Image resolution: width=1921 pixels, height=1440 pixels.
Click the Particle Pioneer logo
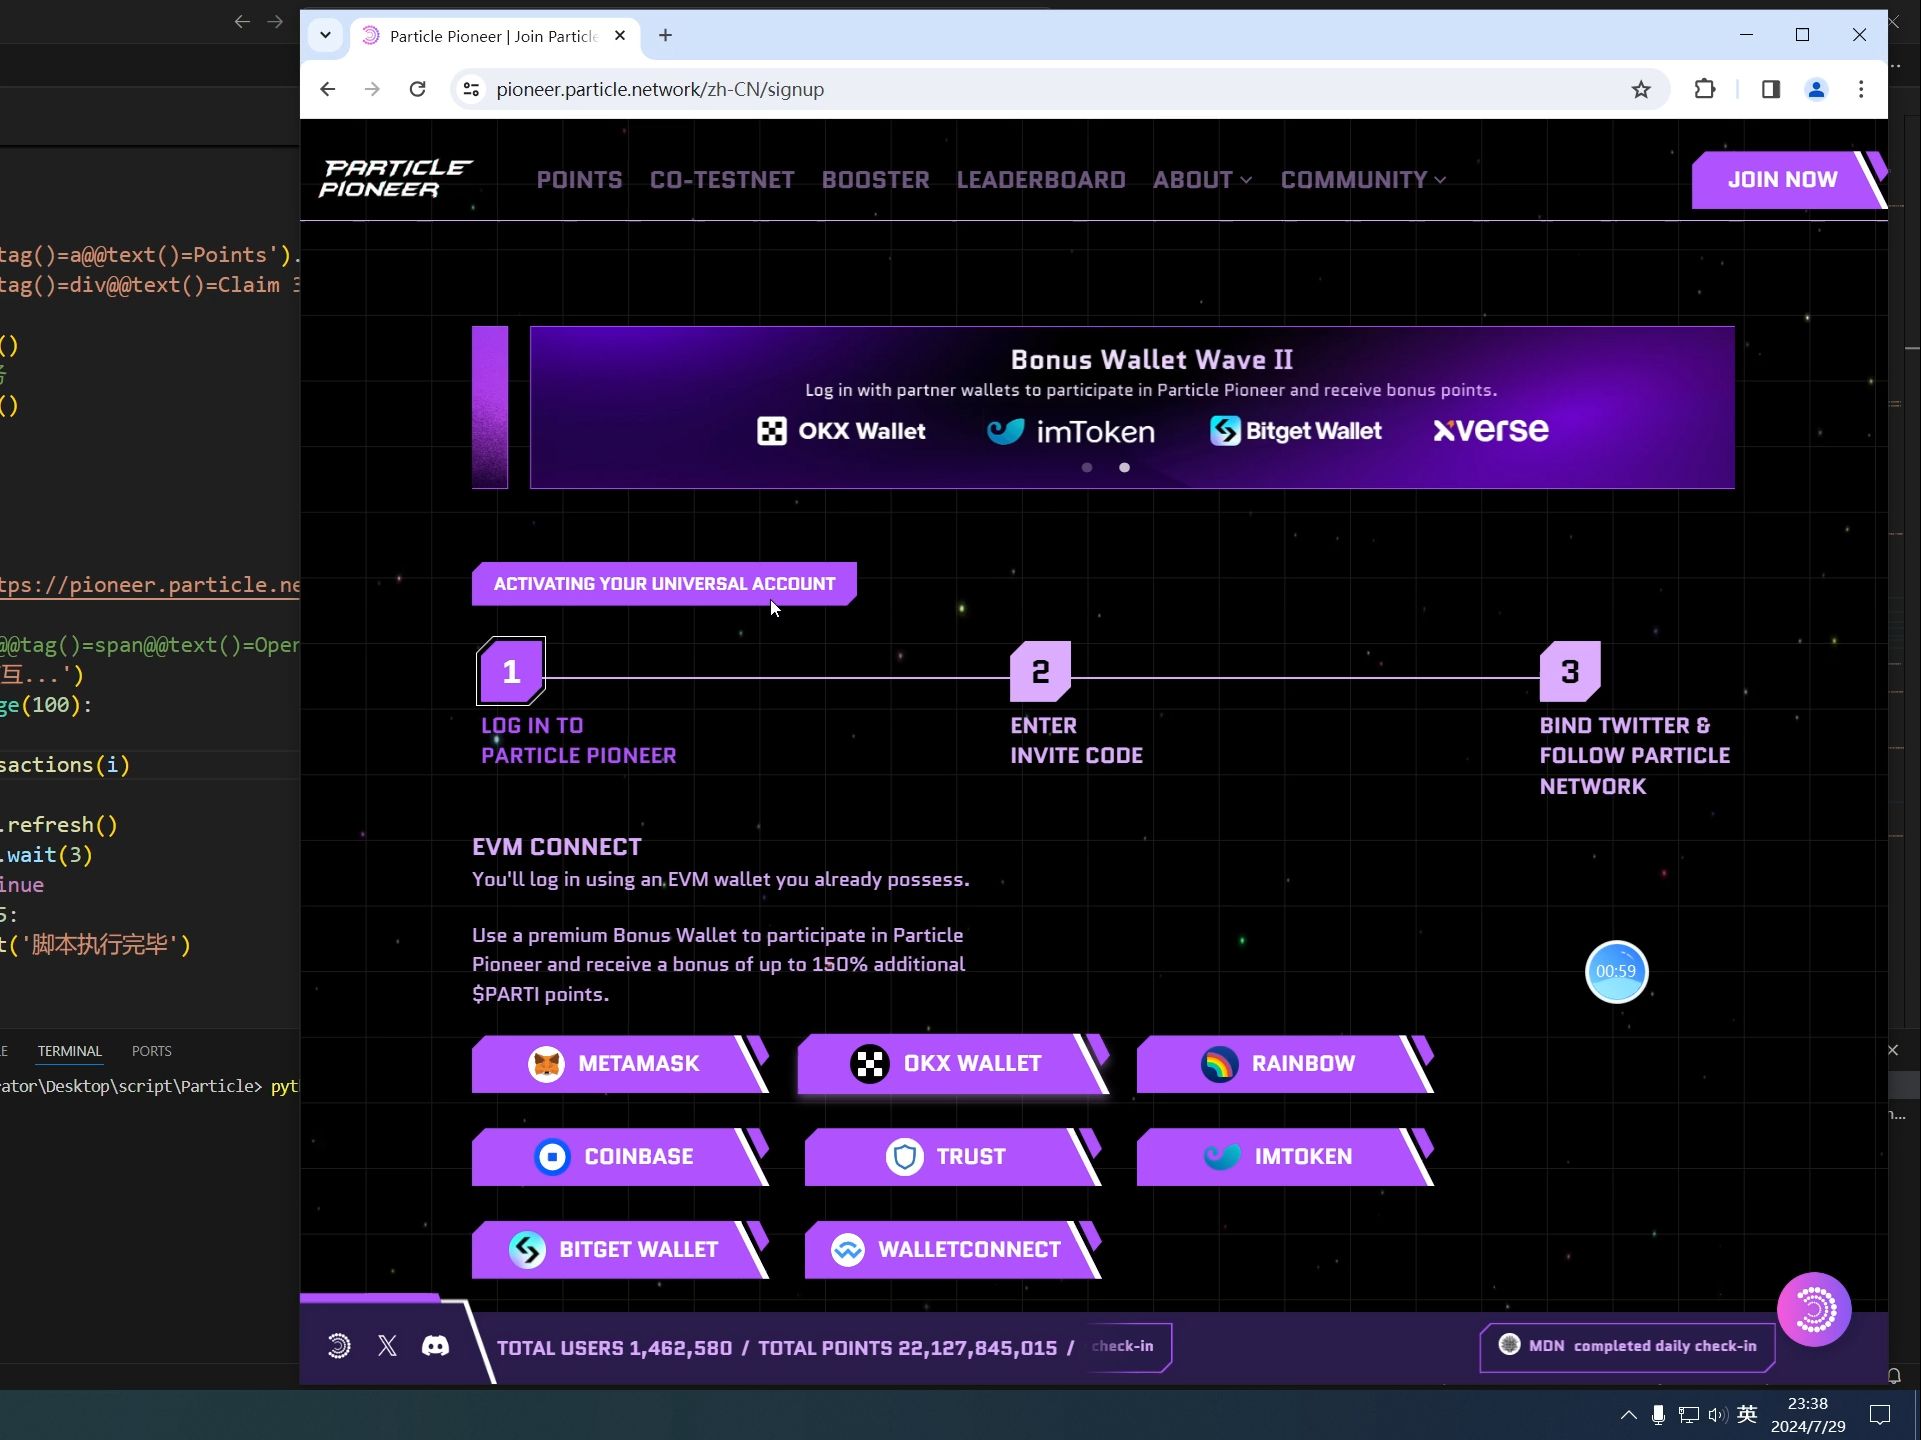click(x=395, y=179)
